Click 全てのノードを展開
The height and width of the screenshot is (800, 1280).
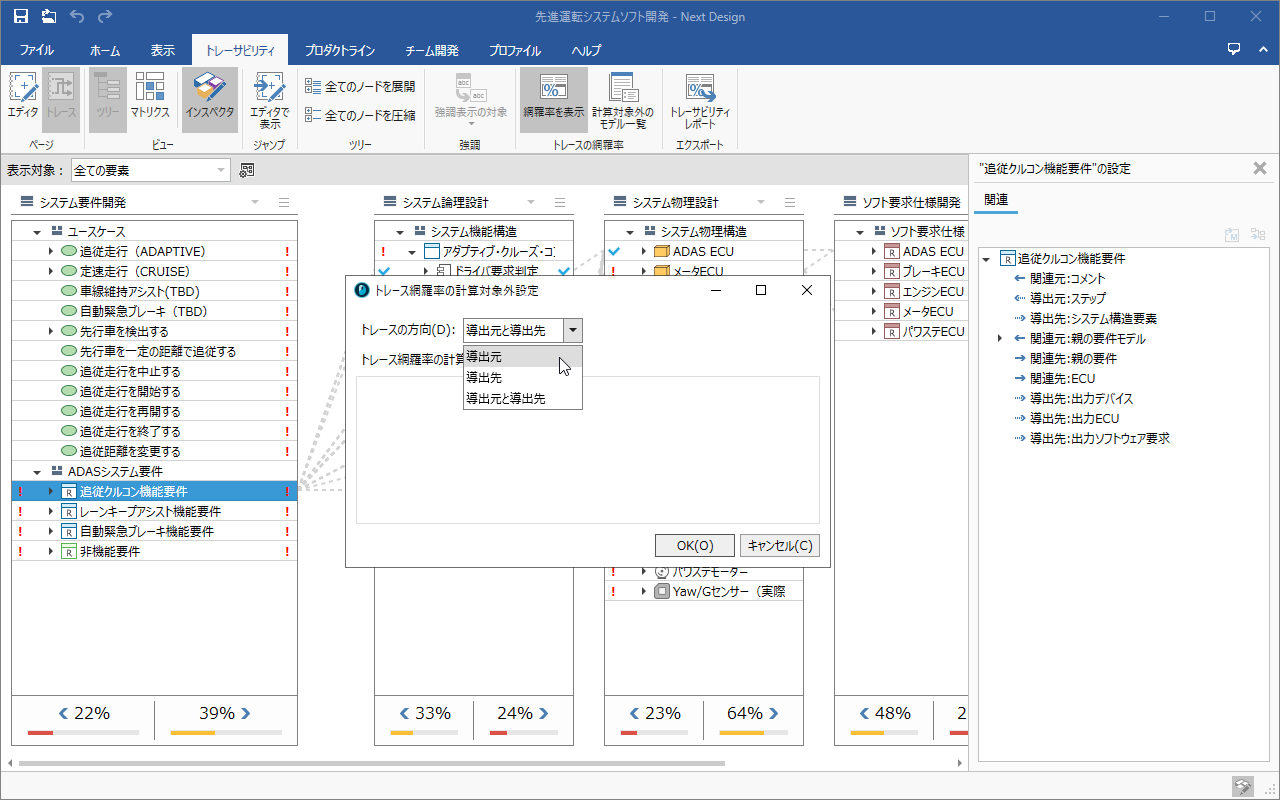[360, 87]
